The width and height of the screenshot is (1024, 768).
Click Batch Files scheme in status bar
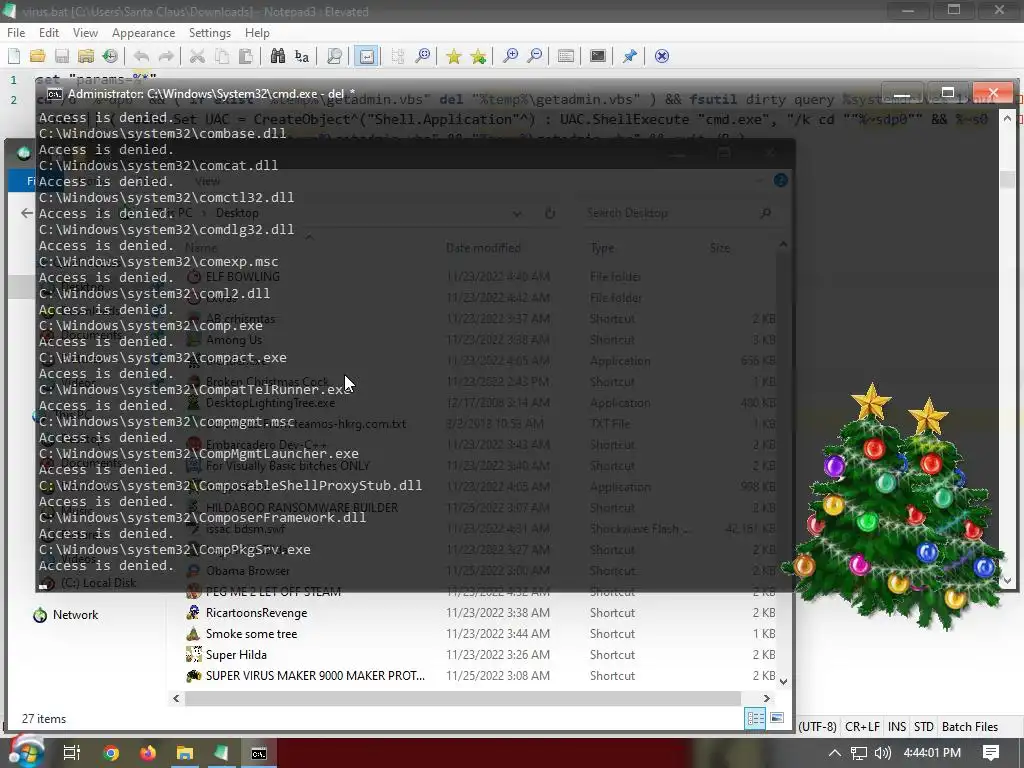pos(970,726)
